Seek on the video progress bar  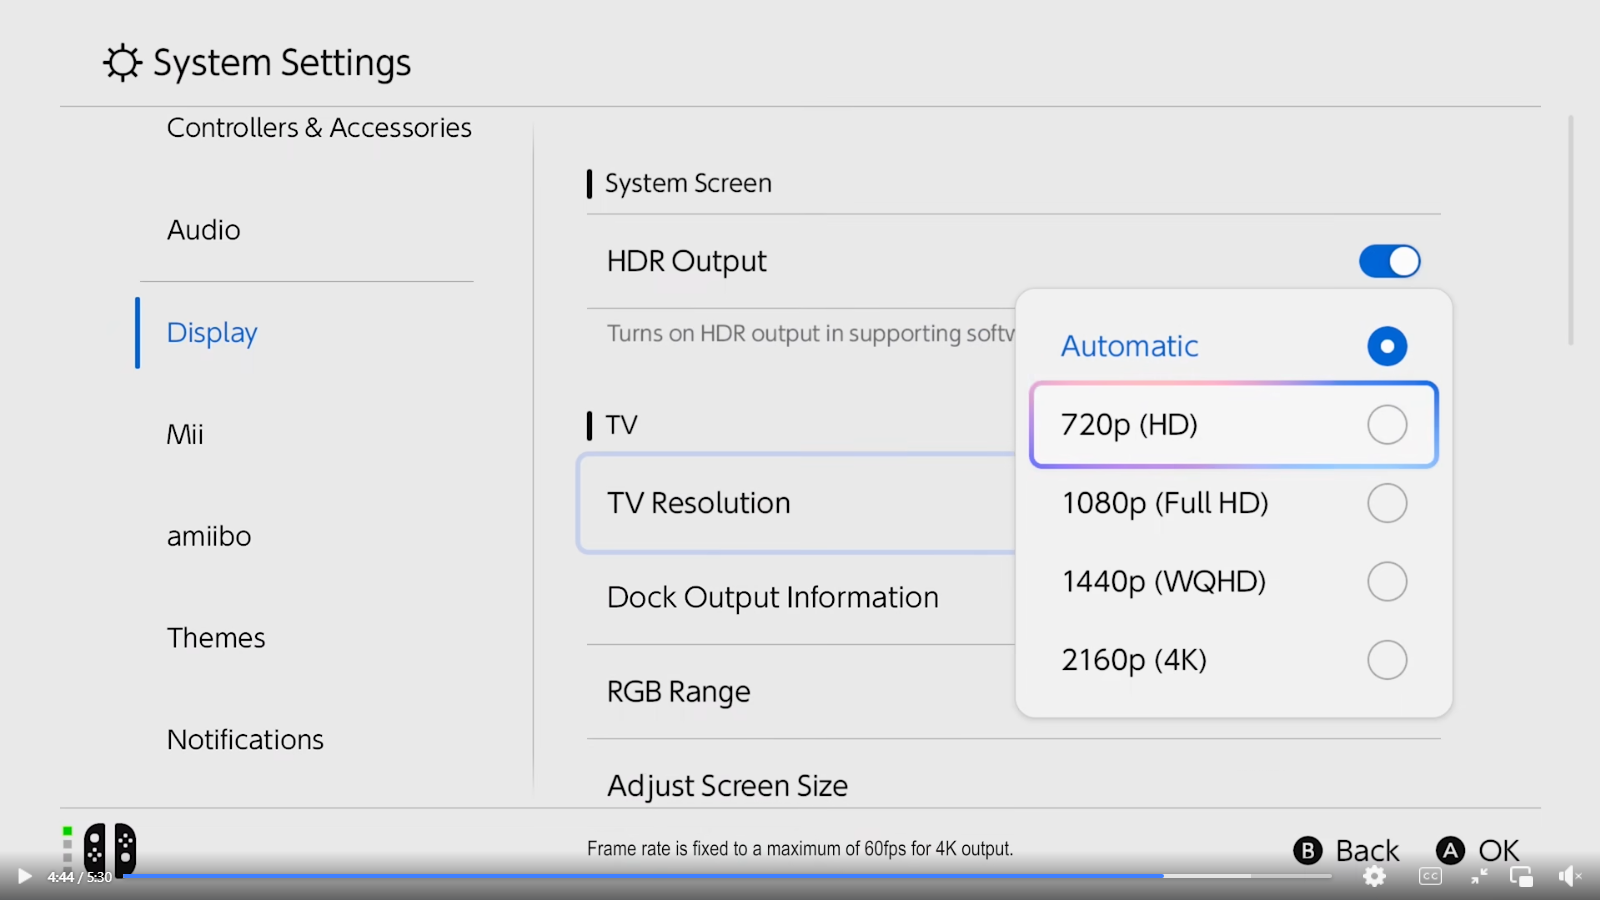728,876
